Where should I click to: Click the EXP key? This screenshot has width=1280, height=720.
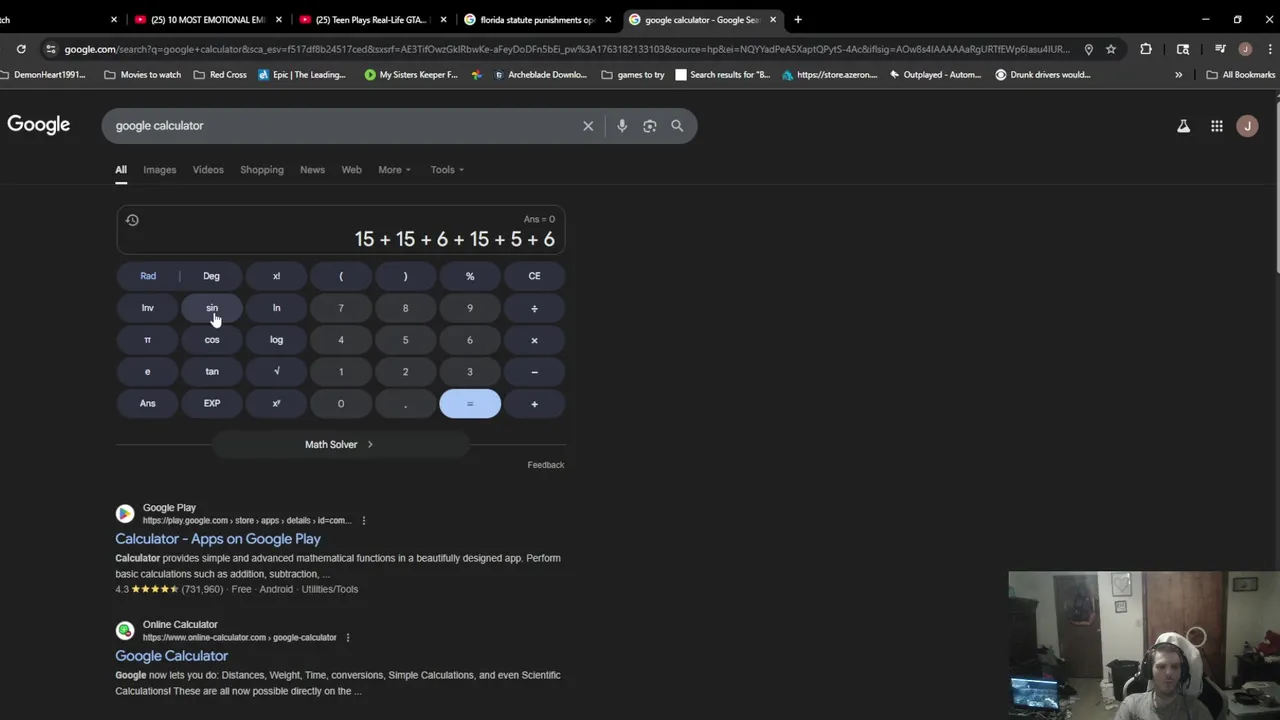(x=212, y=404)
